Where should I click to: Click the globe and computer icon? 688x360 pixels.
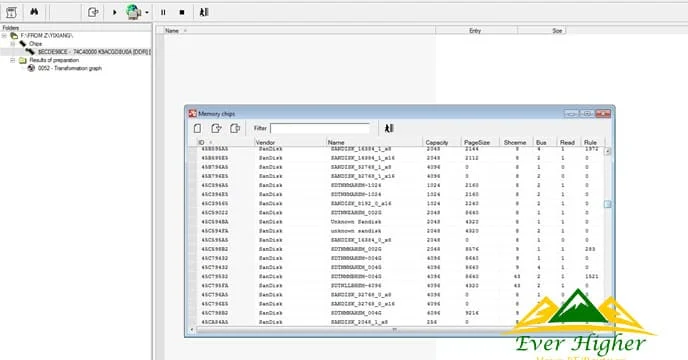133,12
